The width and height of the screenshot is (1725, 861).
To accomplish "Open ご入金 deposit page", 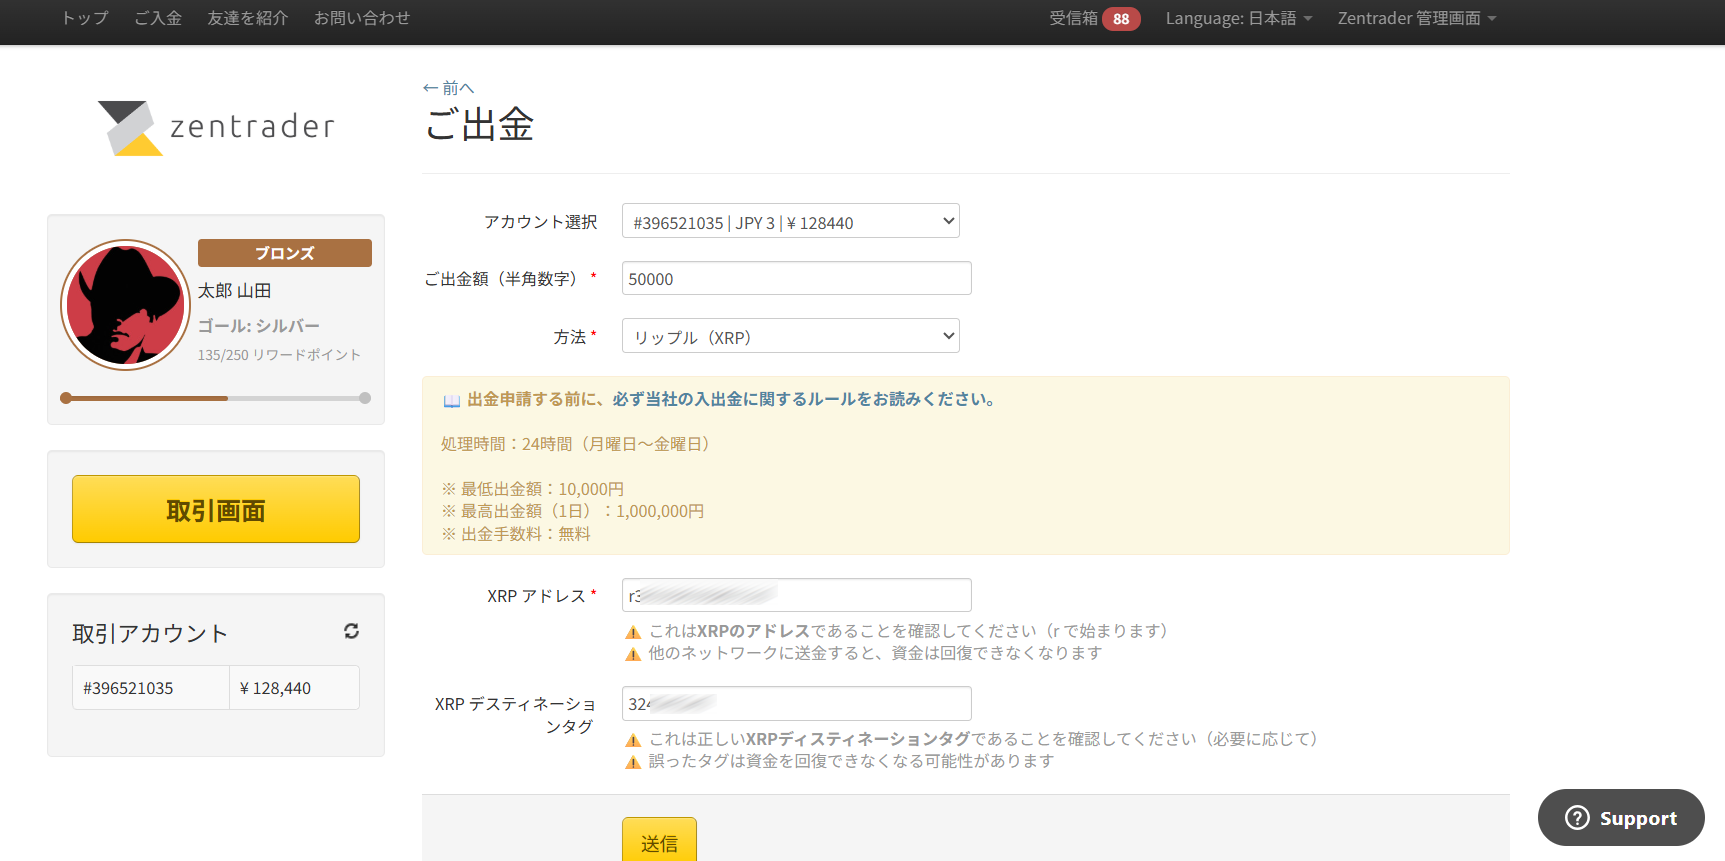I will click(x=158, y=18).
